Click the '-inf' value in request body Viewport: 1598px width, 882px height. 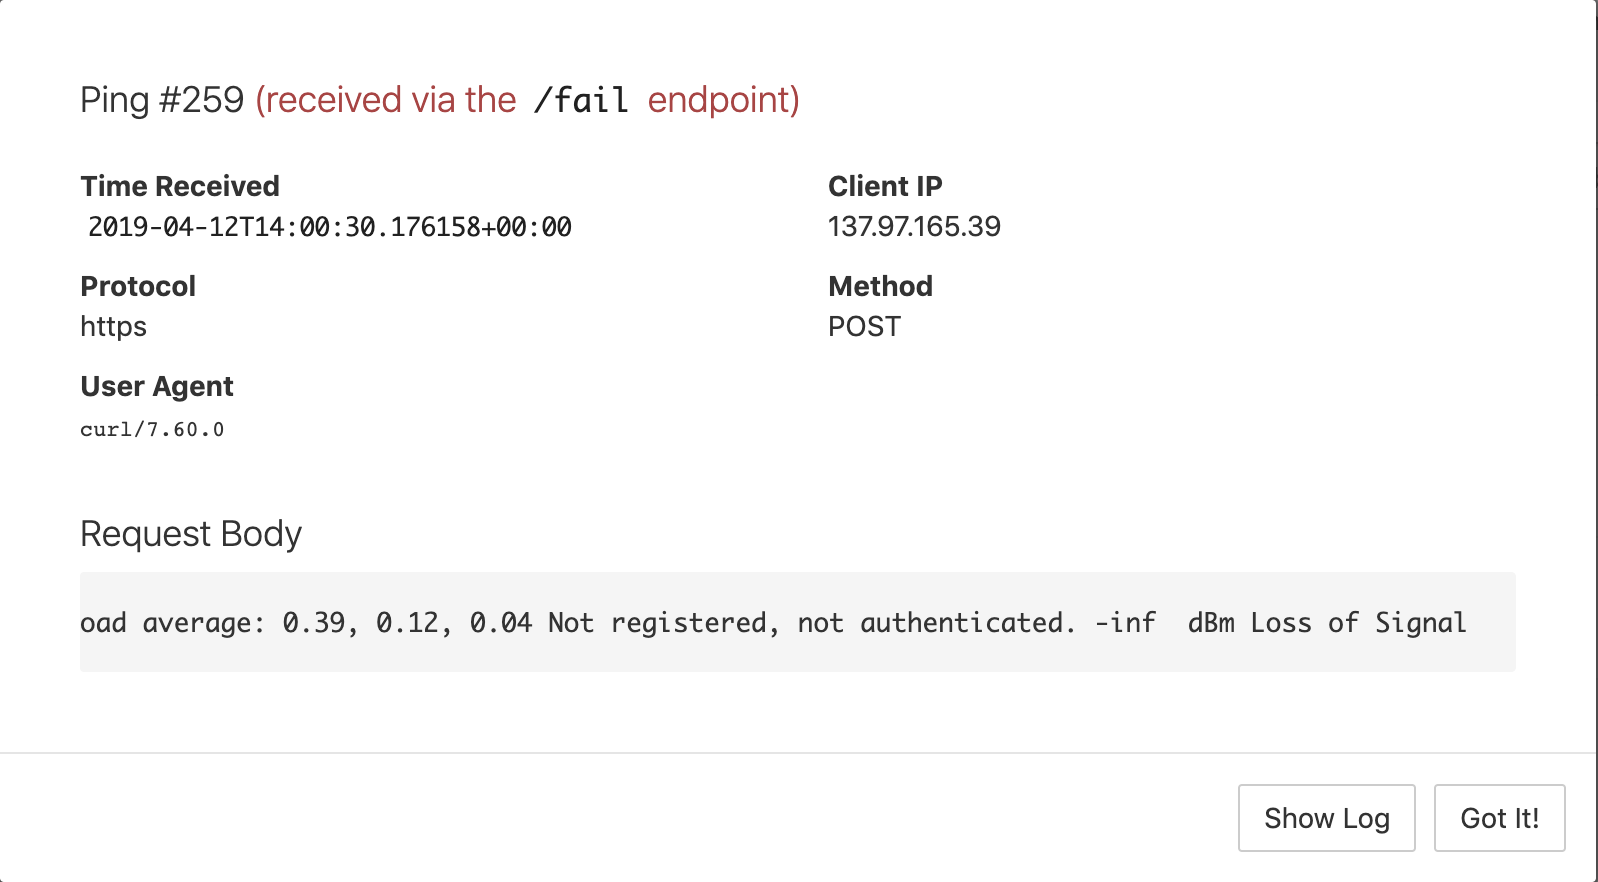pyautogui.click(x=1125, y=623)
